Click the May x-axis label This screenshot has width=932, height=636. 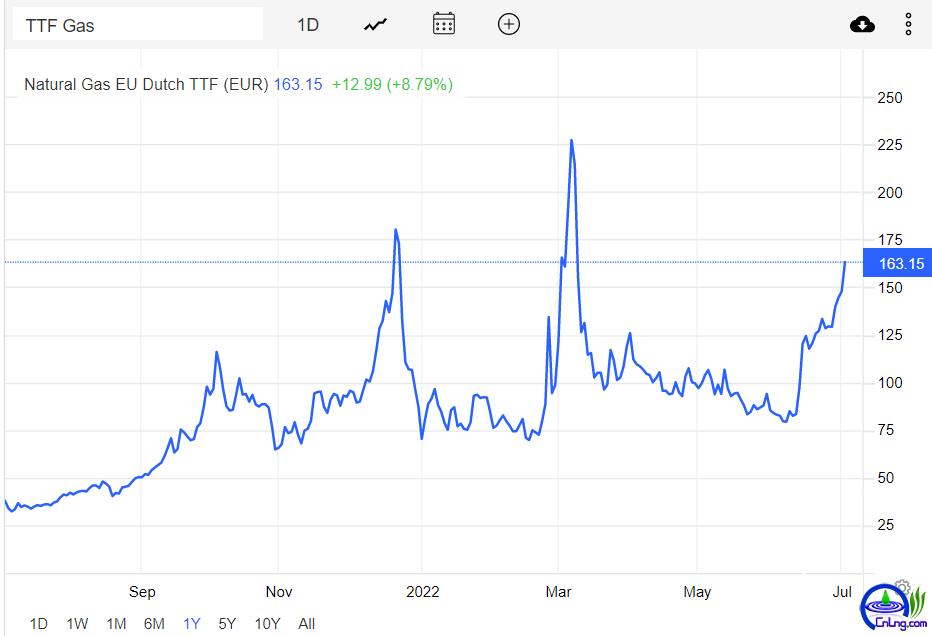(x=697, y=591)
